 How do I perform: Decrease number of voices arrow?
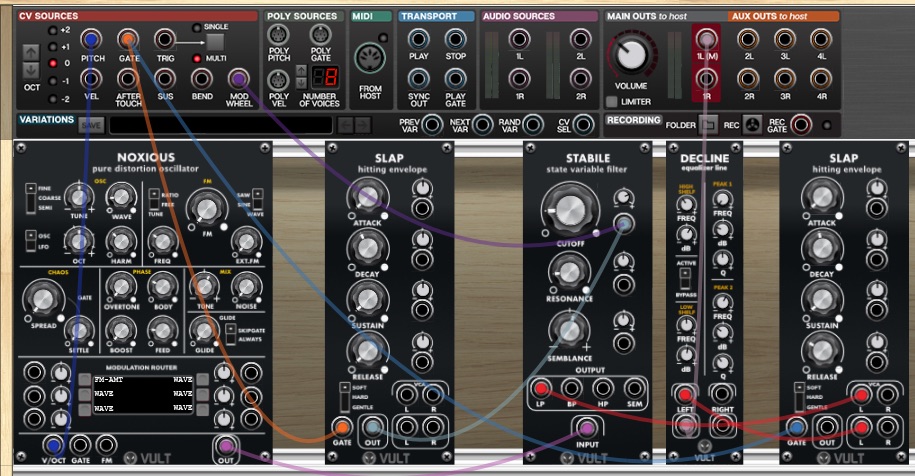(x=301, y=83)
